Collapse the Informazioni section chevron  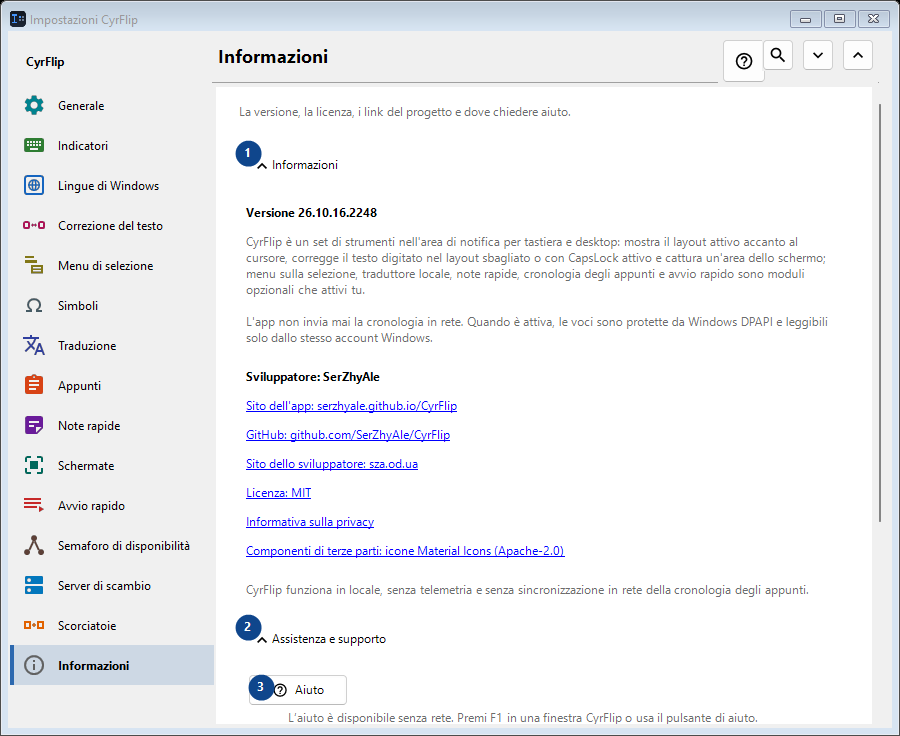[x=262, y=166]
